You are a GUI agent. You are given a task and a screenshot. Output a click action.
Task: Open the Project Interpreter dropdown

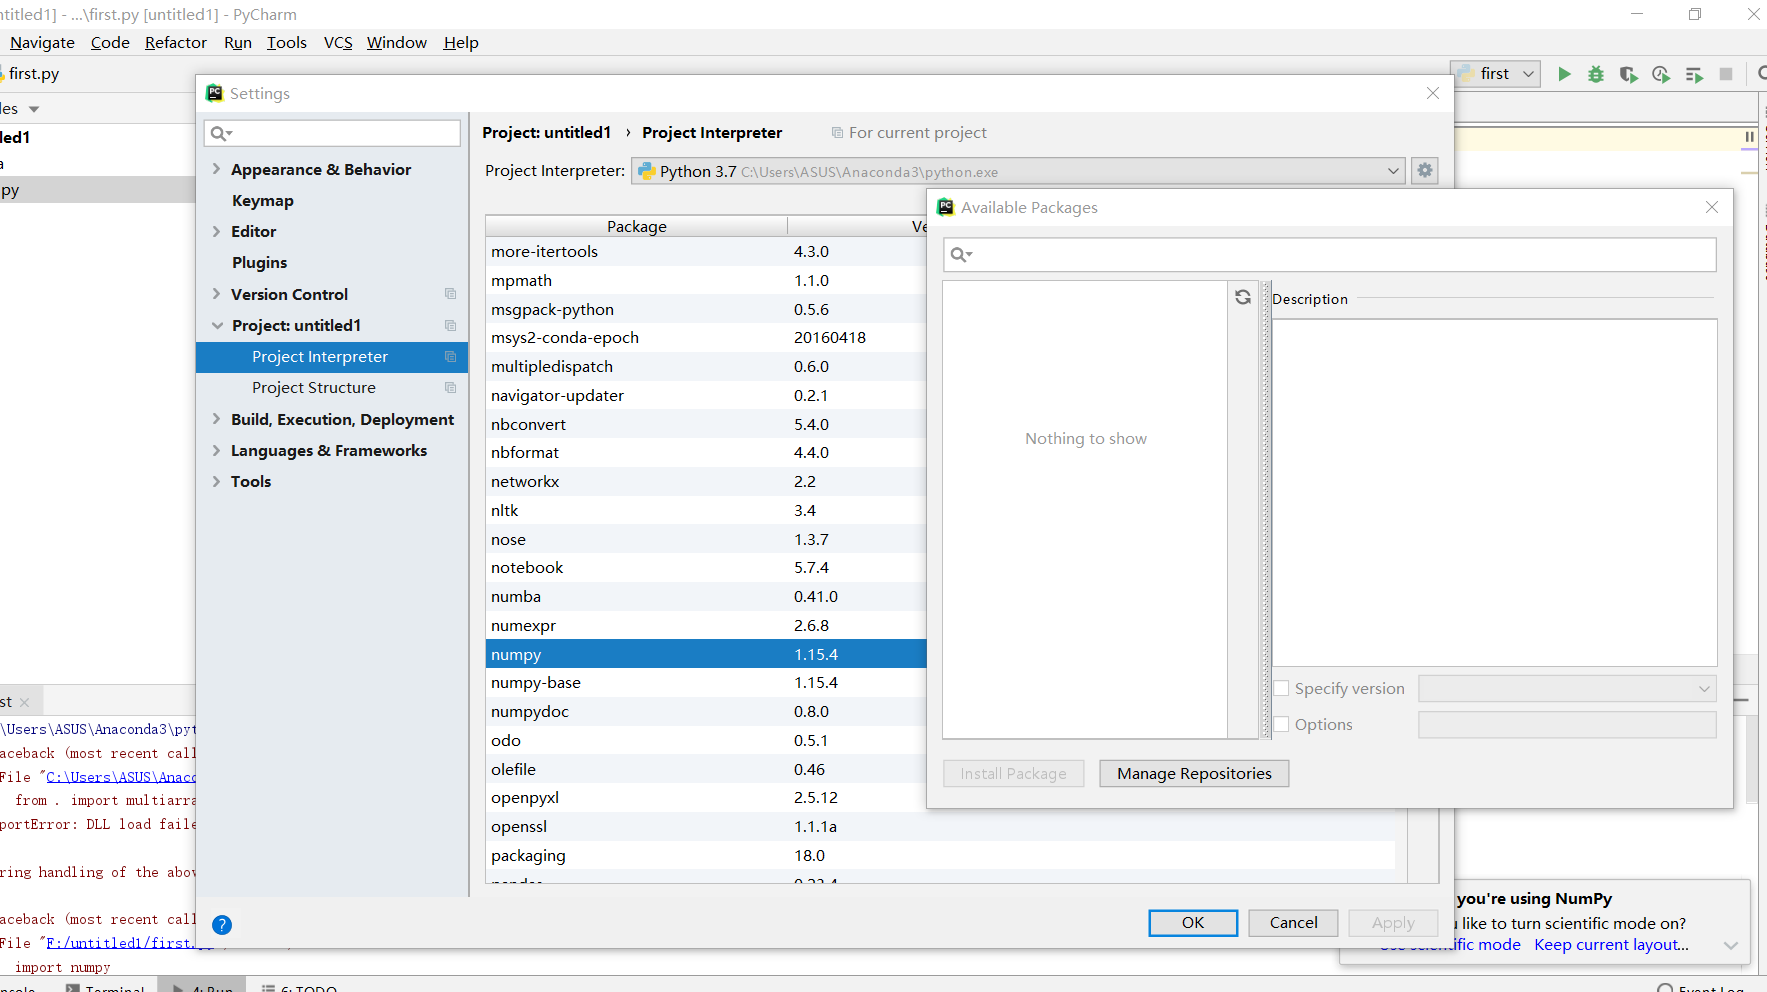click(x=1393, y=171)
